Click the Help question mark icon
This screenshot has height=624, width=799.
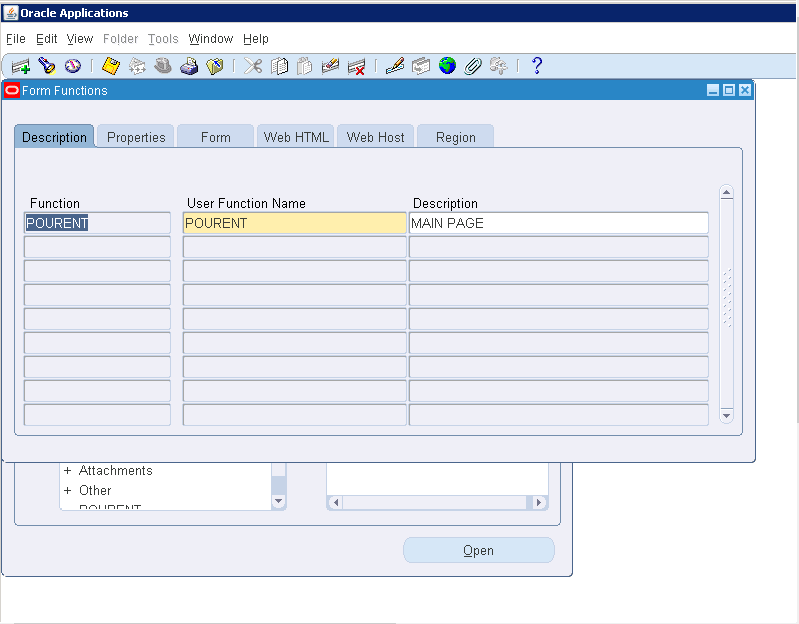point(537,66)
